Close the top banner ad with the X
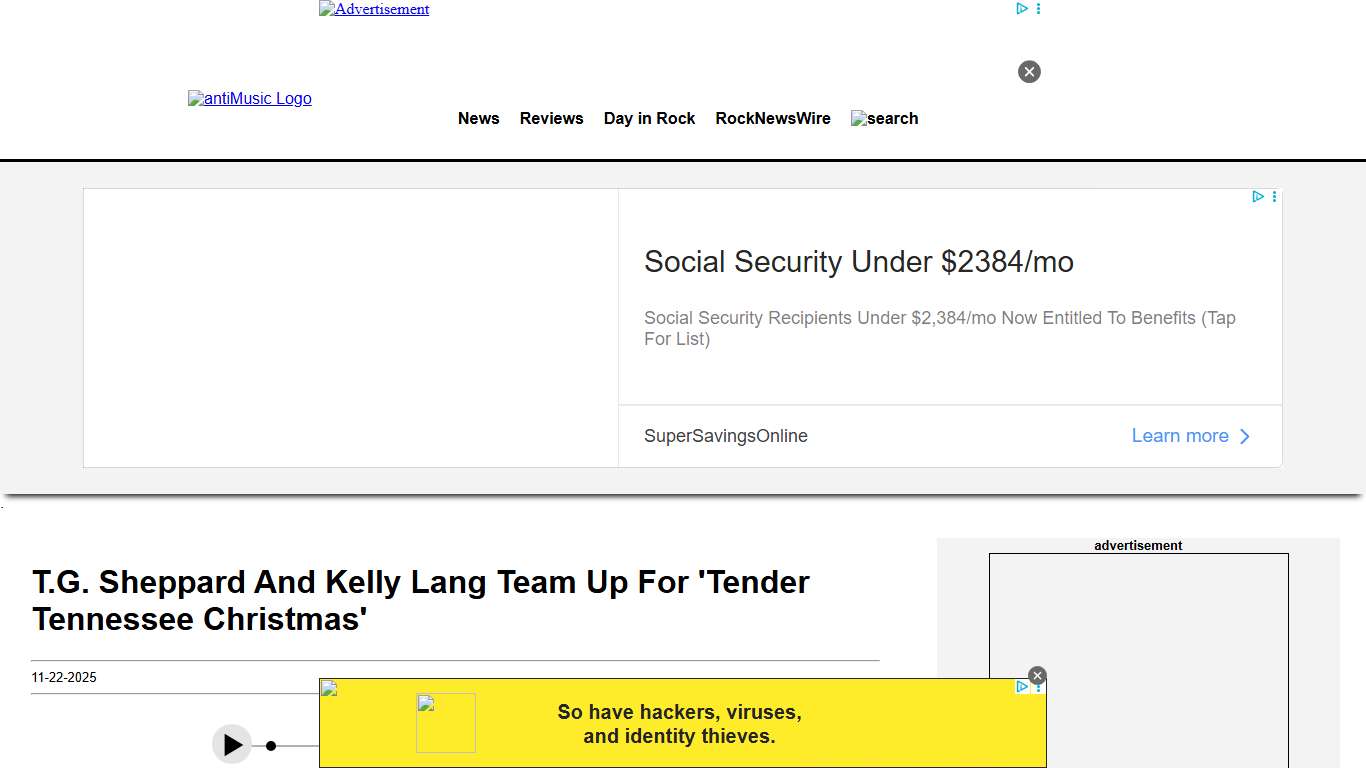The height and width of the screenshot is (768, 1366). point(1029,72)
